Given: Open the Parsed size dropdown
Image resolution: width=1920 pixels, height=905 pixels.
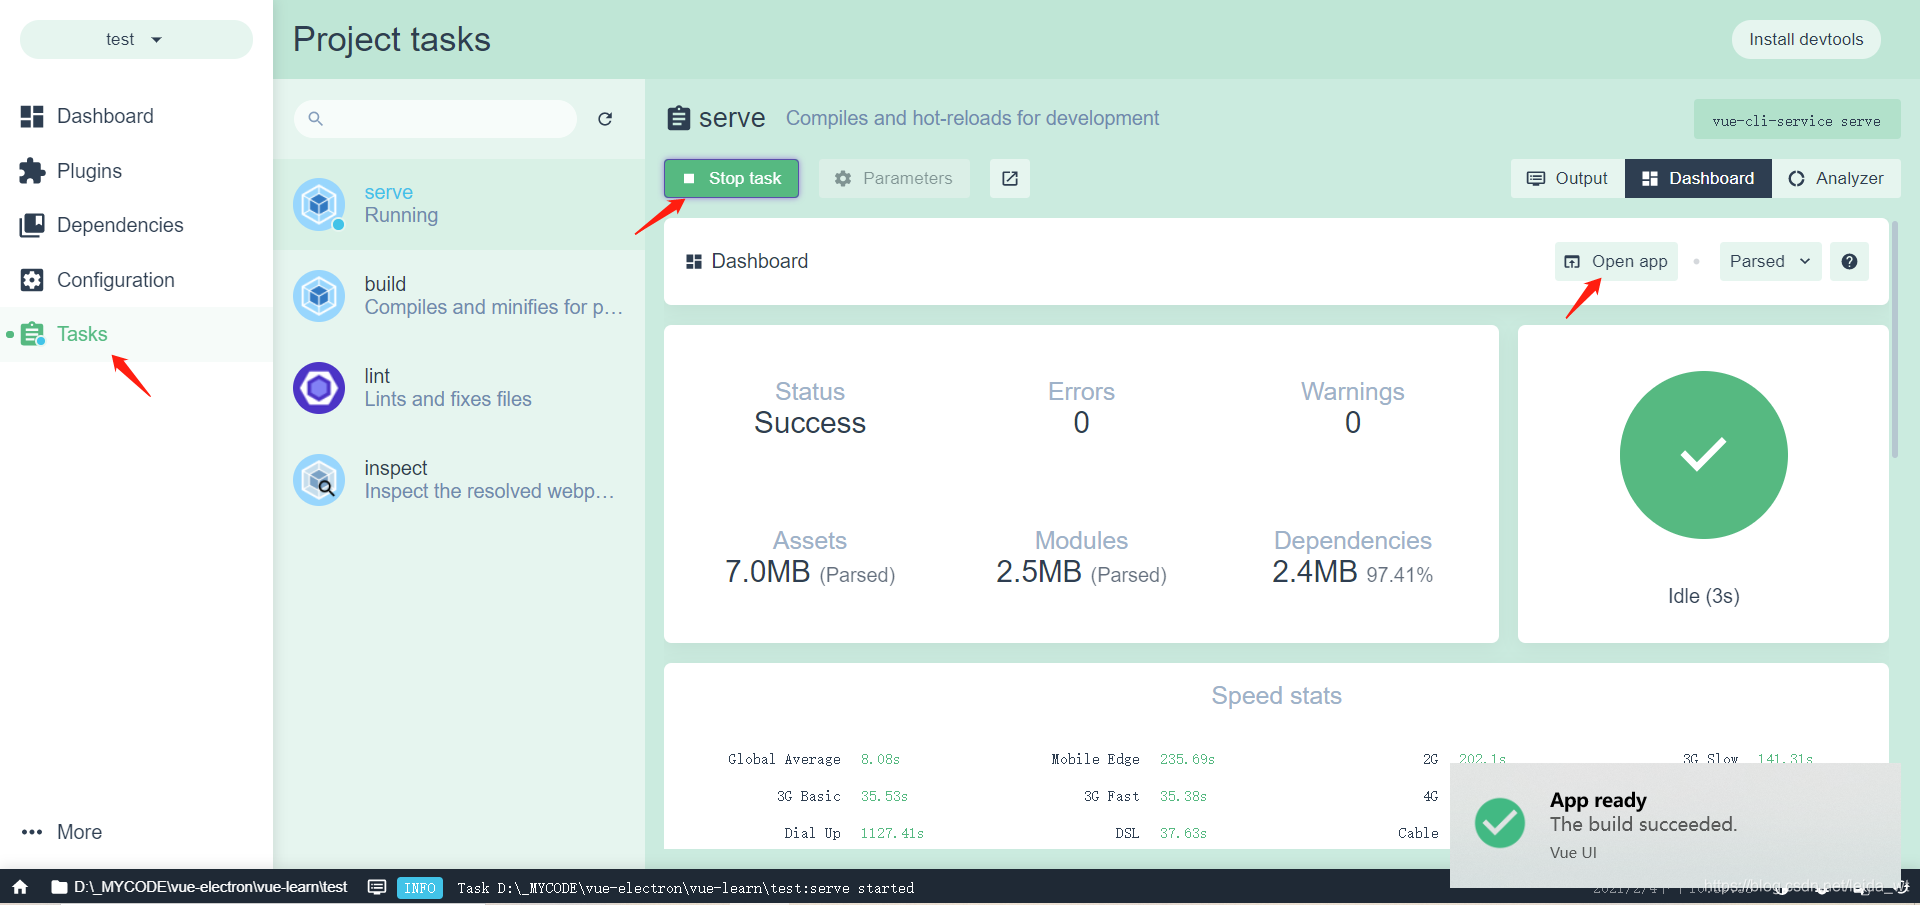Looking at the screenshot, I should click(1770, 261).
